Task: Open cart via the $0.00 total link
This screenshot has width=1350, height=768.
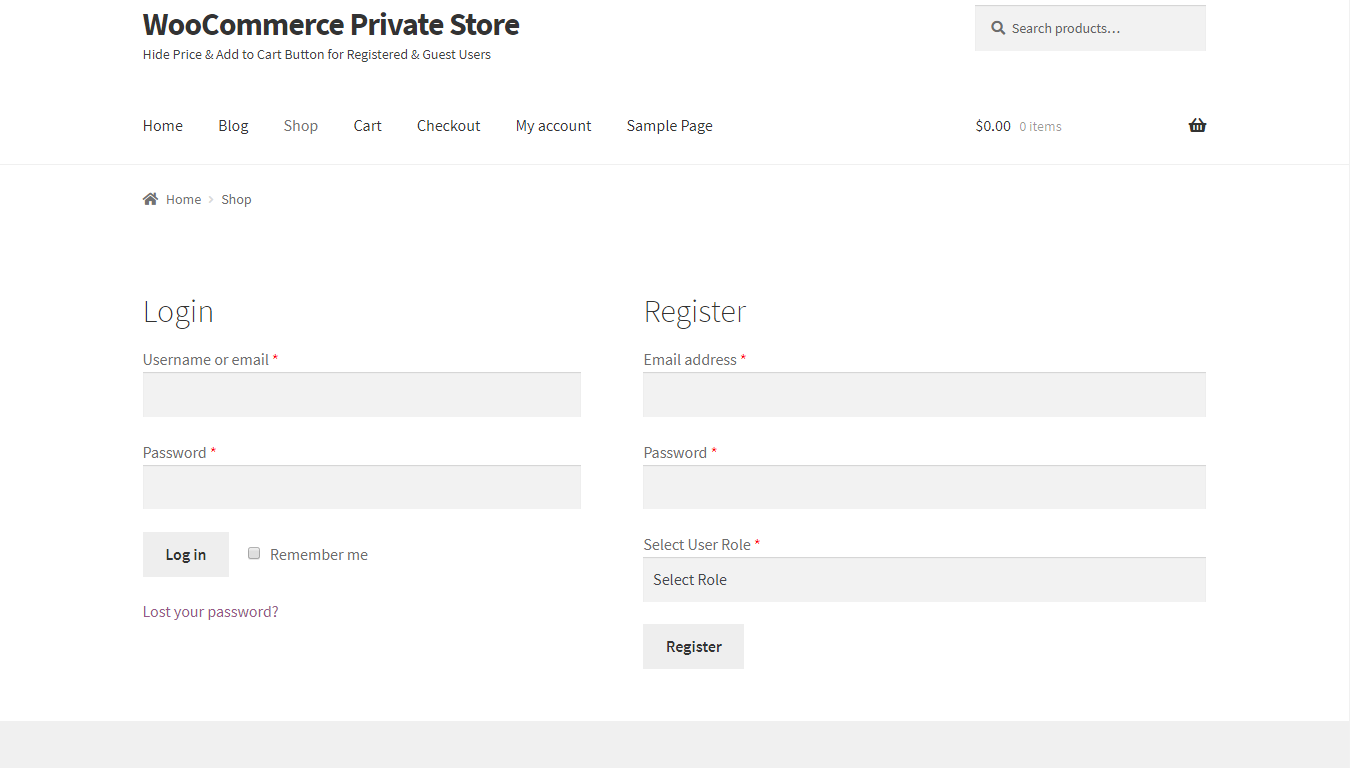Action: tap(992, 125)
